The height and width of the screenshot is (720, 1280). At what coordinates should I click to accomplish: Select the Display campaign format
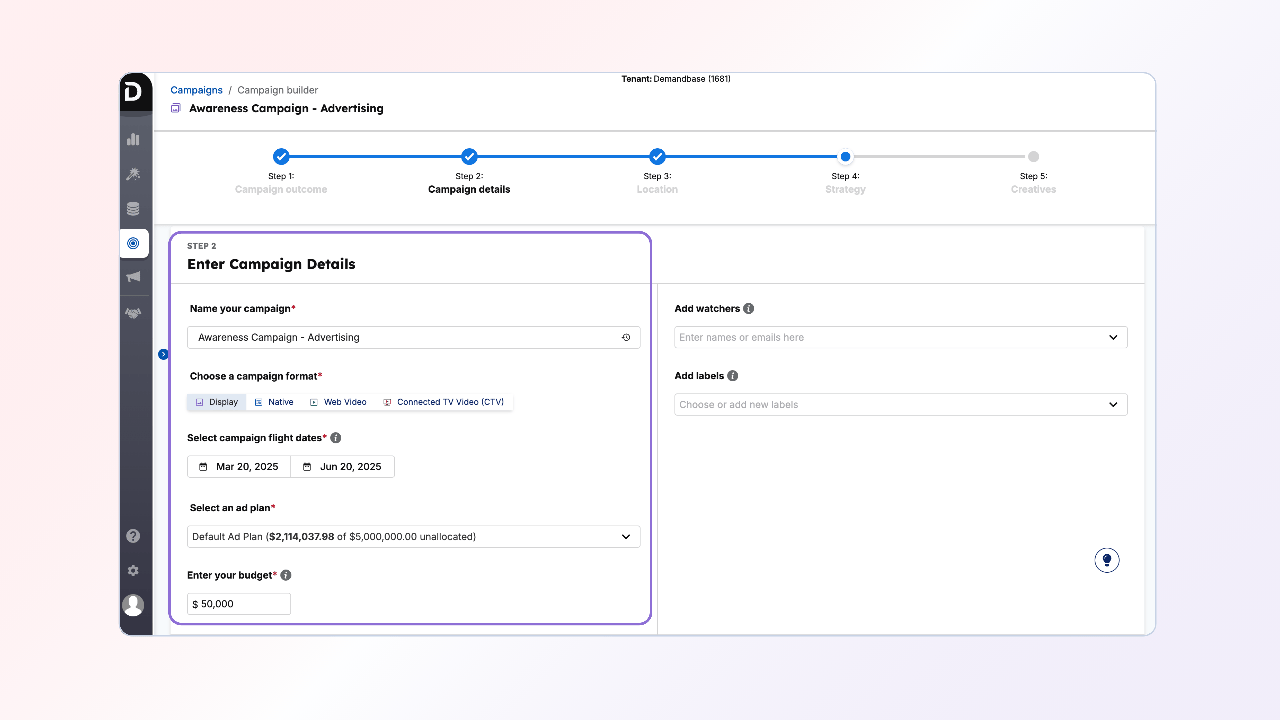tap(217, 402)
